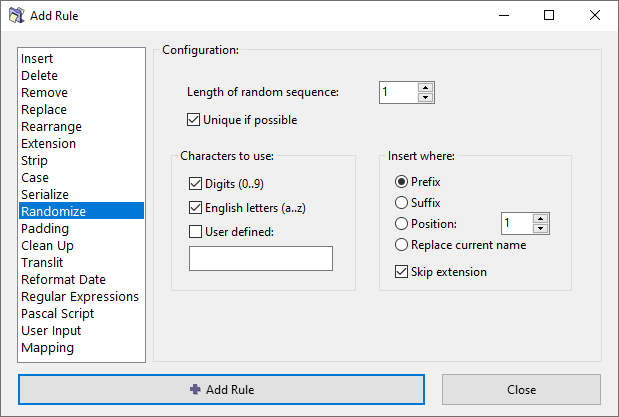Enable the User defined characters checkbox
Viewport: 619px width, 417px height.
point(196,232)
